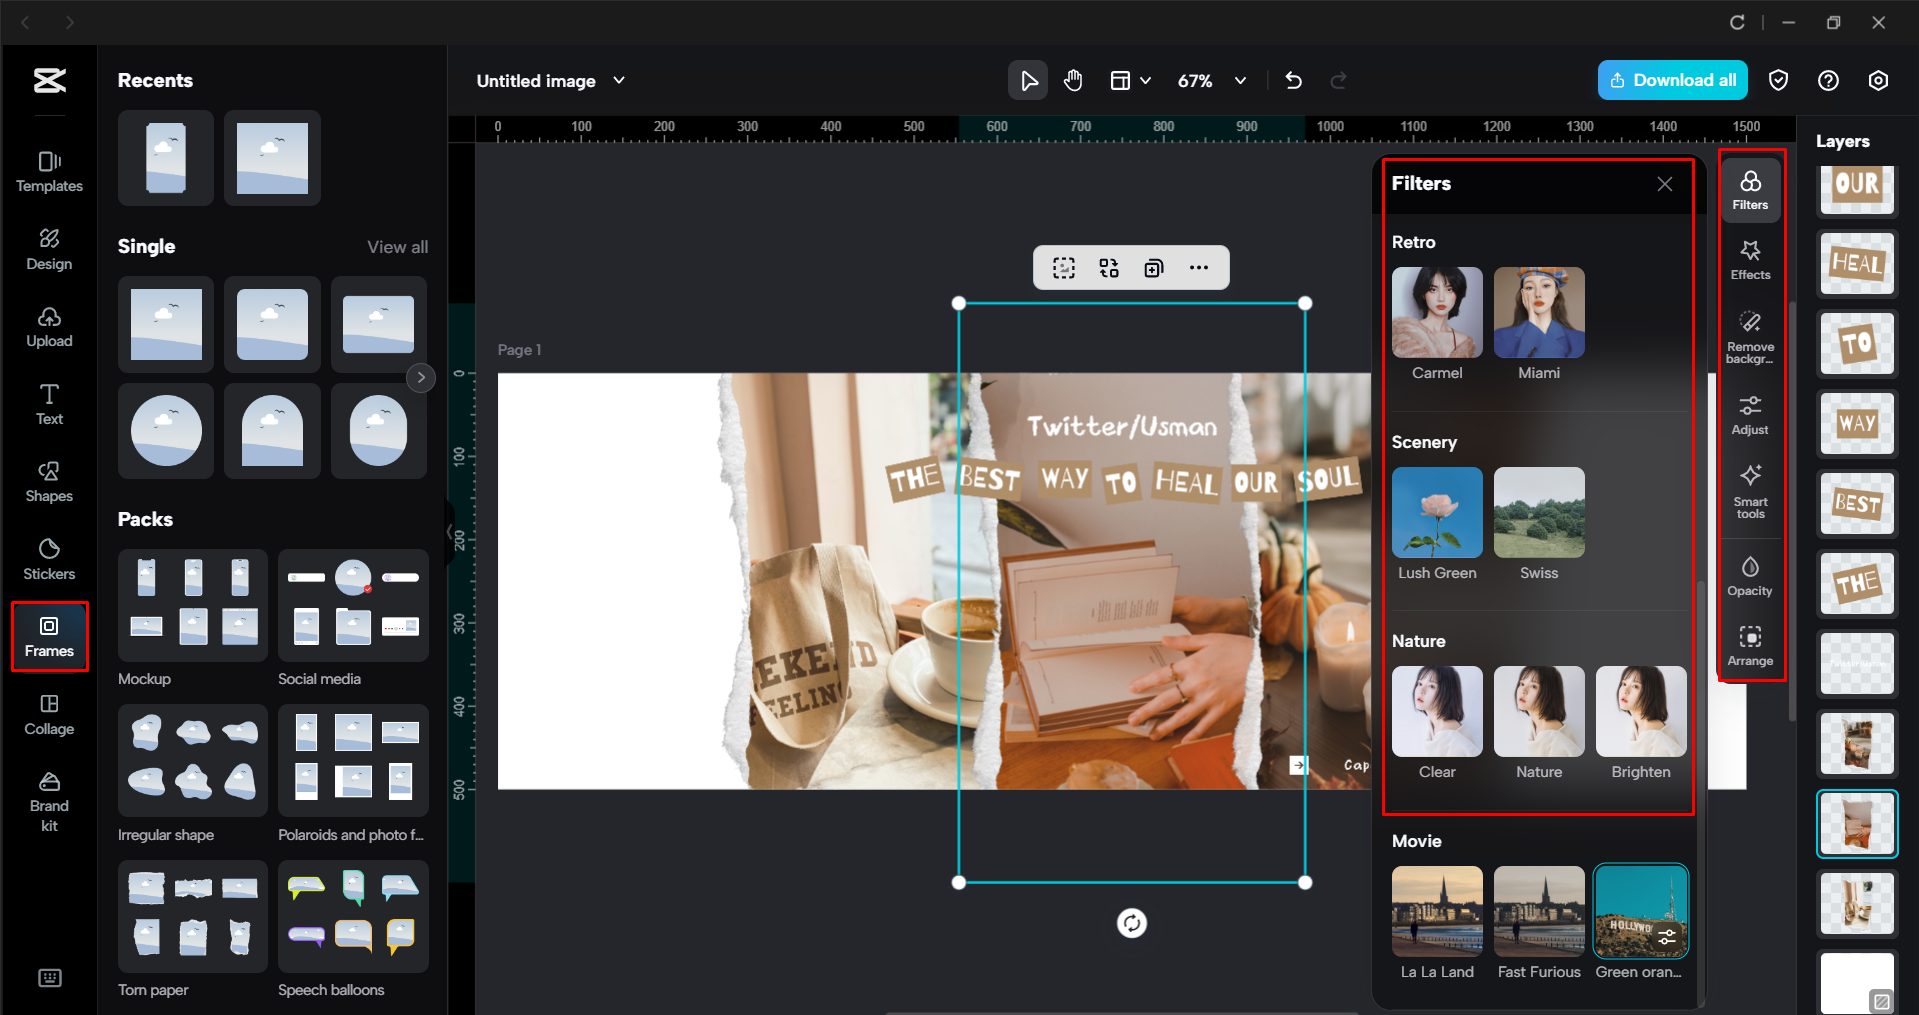This screenshot has width=1919, height=1015.
Task: Click the keyboard shortcuts icon at sidebar bottom
Action: coord(49,978)
